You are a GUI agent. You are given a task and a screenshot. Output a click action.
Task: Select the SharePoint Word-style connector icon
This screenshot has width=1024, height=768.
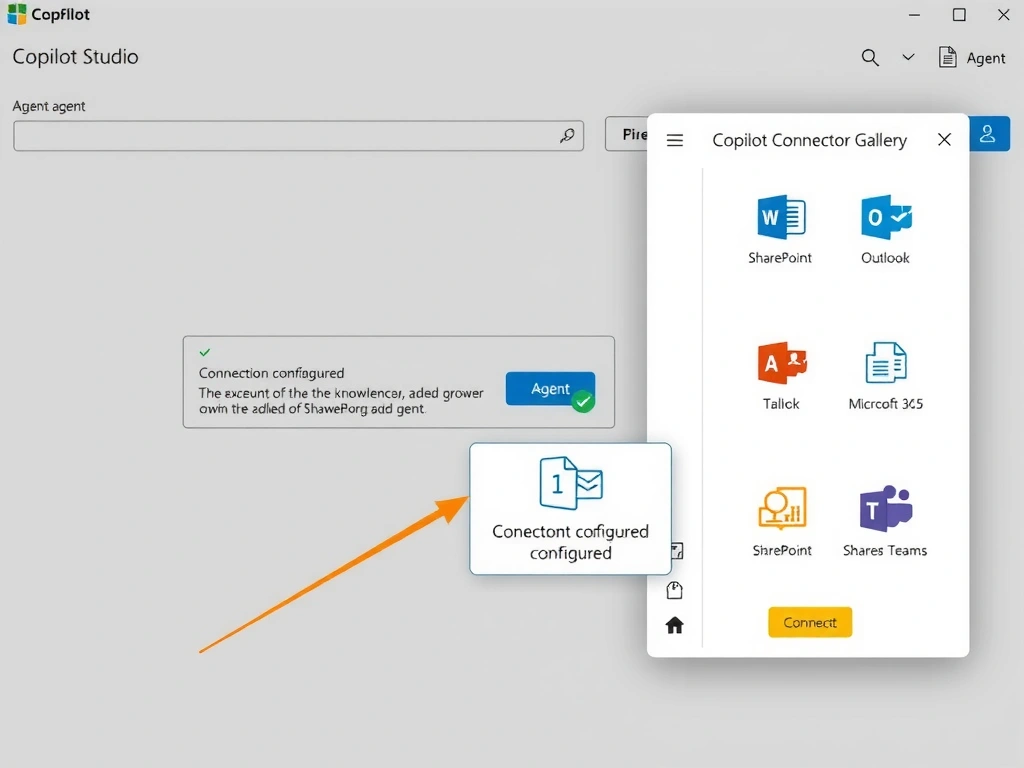click(x=780, y=217)
